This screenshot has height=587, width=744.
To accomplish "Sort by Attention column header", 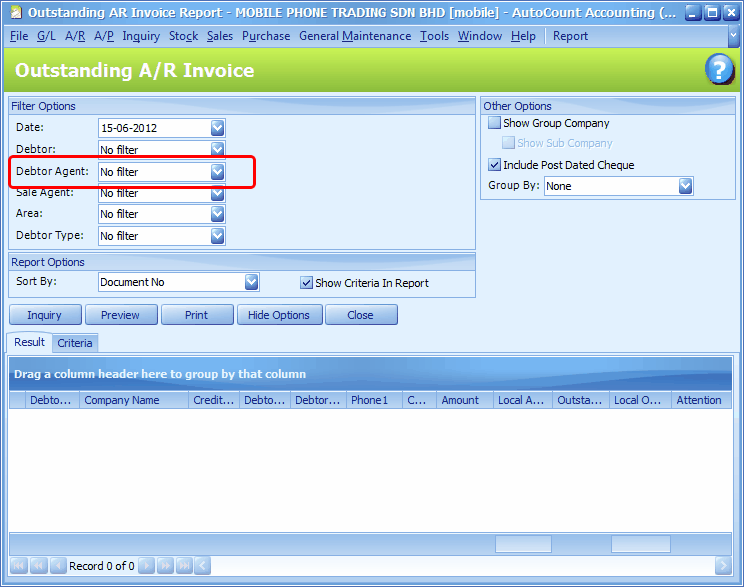I will click(x=701, y=400).
